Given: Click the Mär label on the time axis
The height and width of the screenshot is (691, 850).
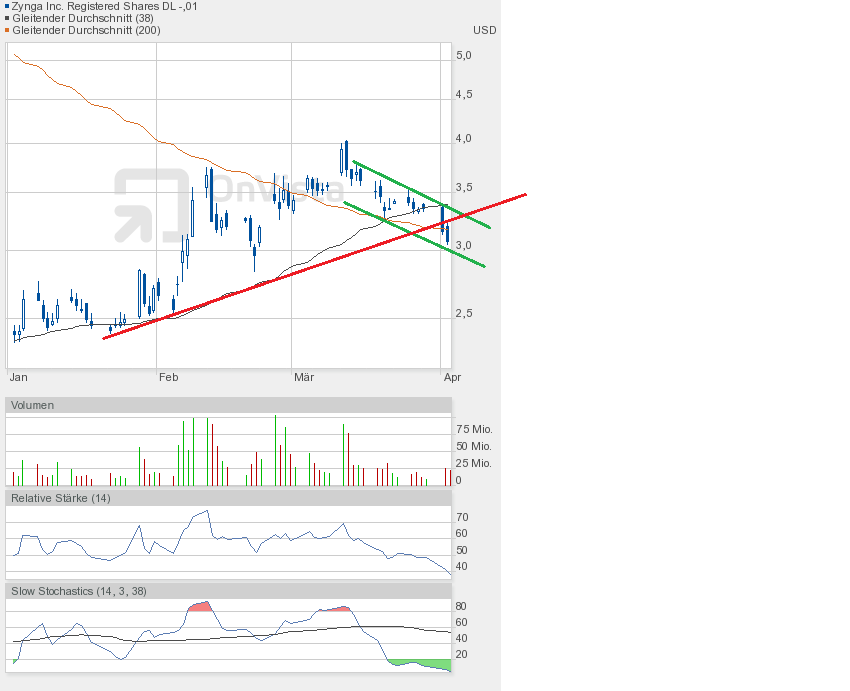Looking at the screenshot, I should [304, 377].
